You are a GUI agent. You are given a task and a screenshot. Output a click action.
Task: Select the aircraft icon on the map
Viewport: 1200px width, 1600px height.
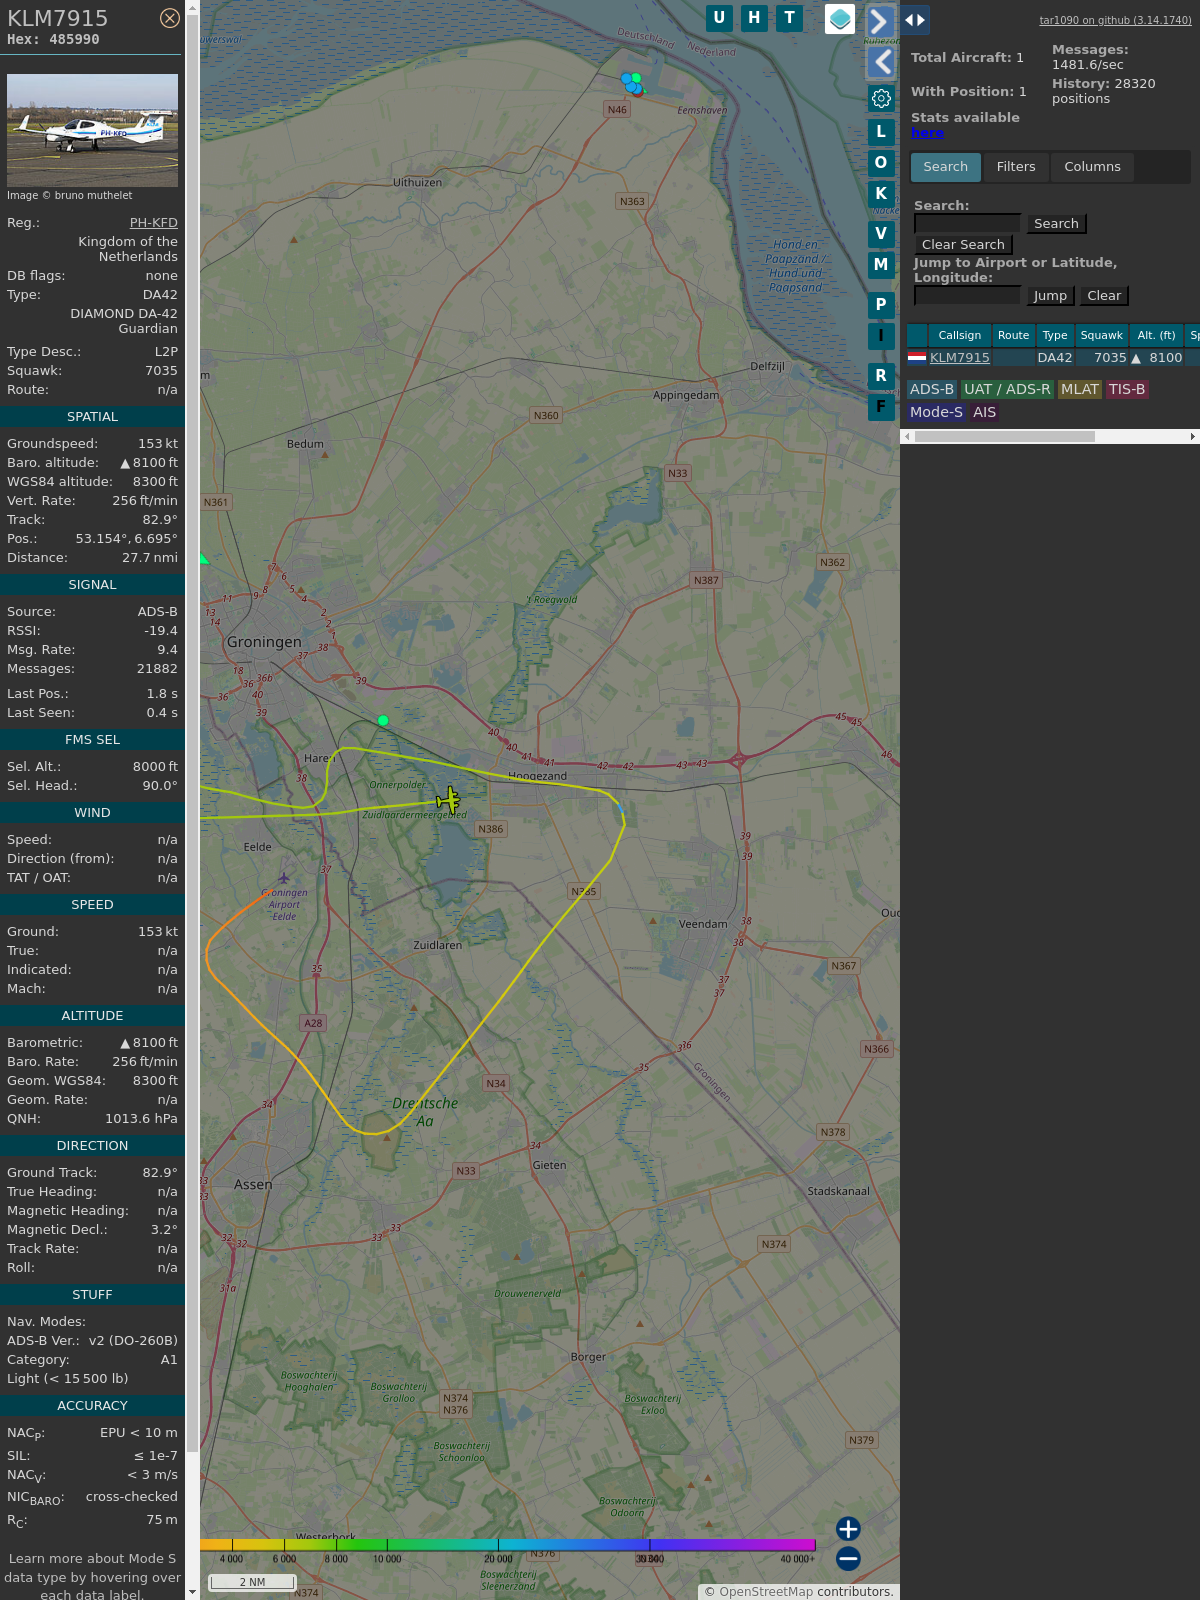448,800
